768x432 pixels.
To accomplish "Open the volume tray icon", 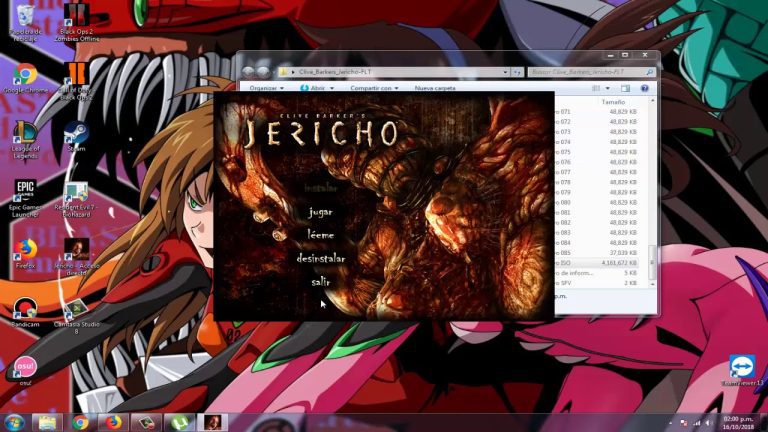I will [x=708, y=423].
